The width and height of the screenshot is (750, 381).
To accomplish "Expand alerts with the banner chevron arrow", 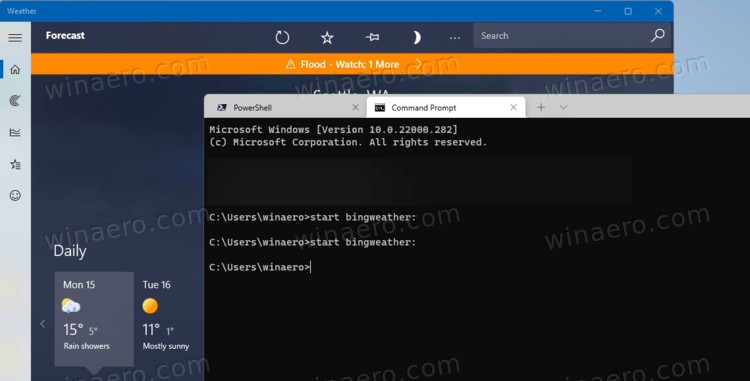I will tap(419, 64).
